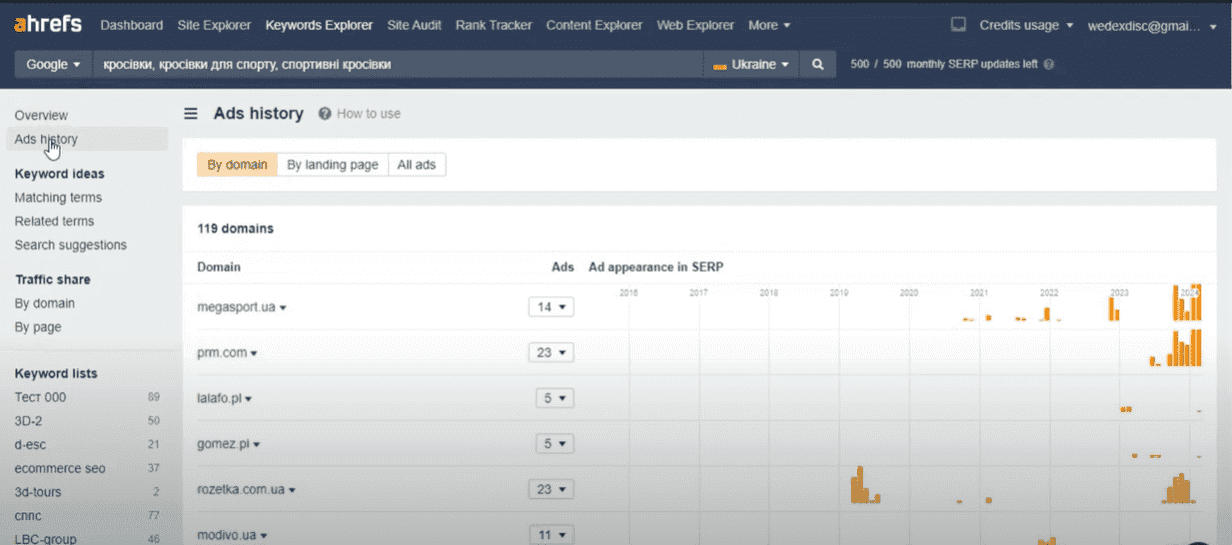Switch to By landing page tab
This screenshot has height=545, width=1232.
click(x=333, y=165)
